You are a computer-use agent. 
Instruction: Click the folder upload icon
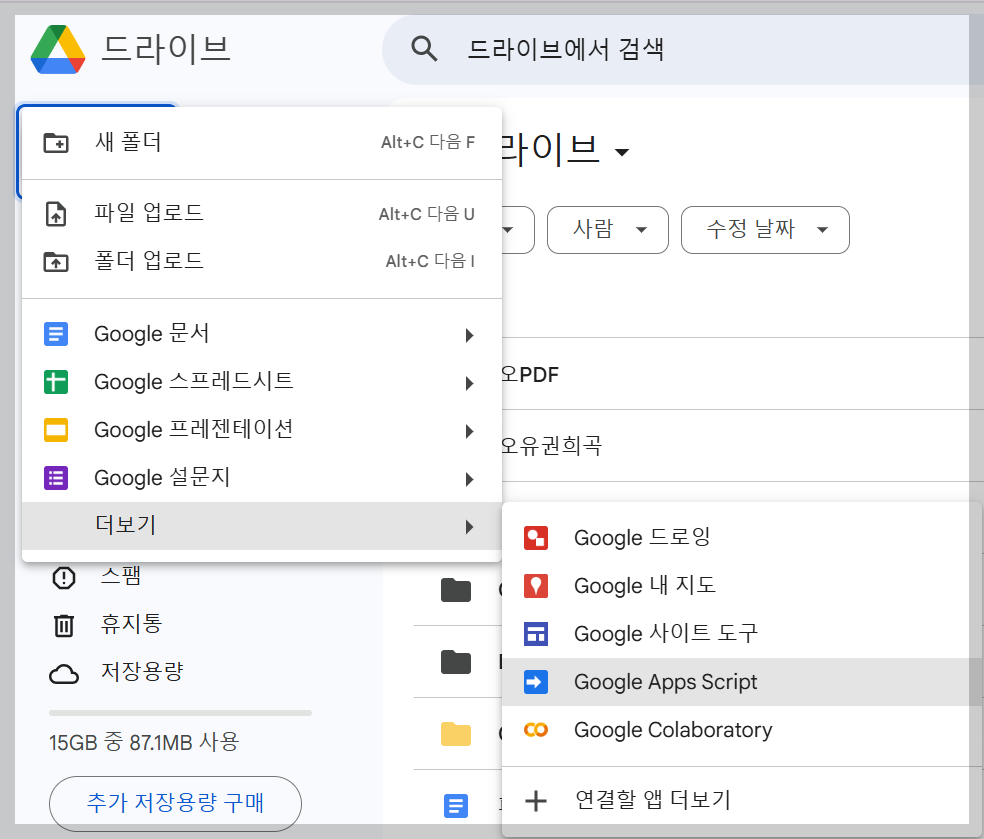coord(56,261)
